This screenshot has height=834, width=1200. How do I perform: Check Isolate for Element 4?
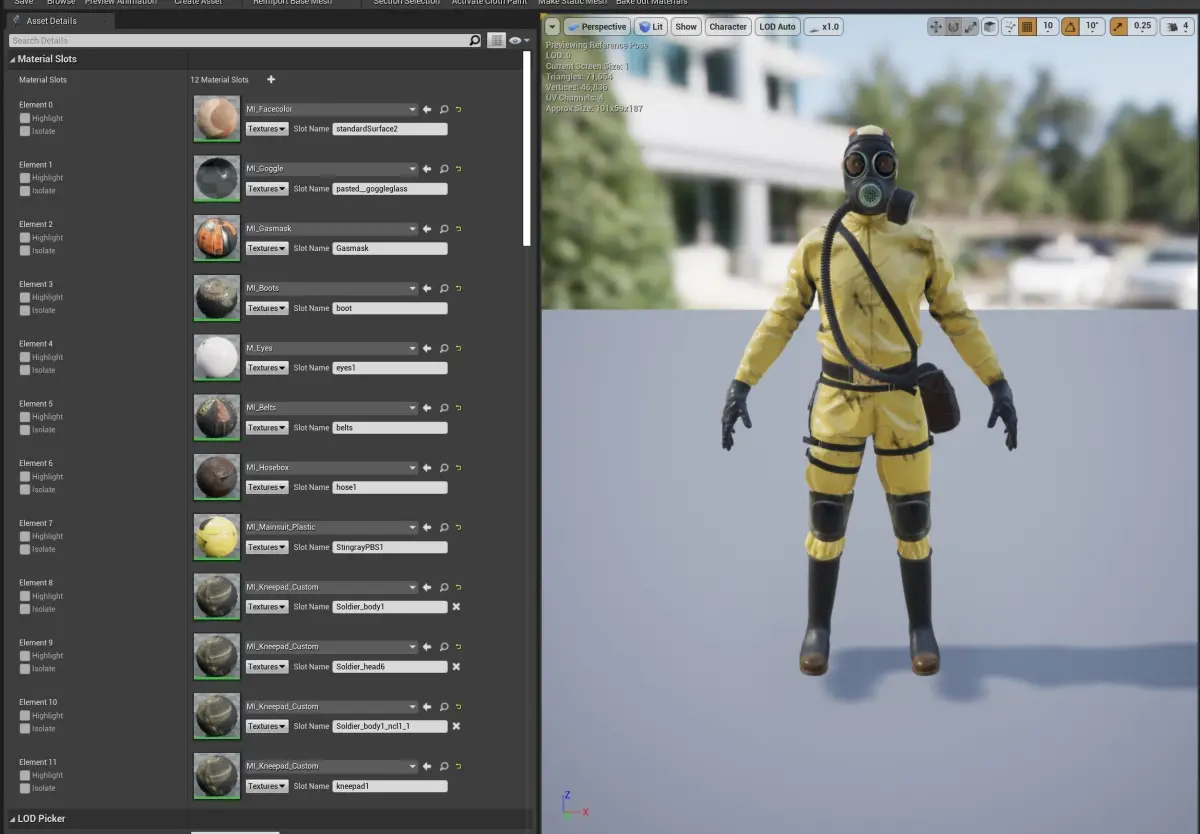coord(25,370)
